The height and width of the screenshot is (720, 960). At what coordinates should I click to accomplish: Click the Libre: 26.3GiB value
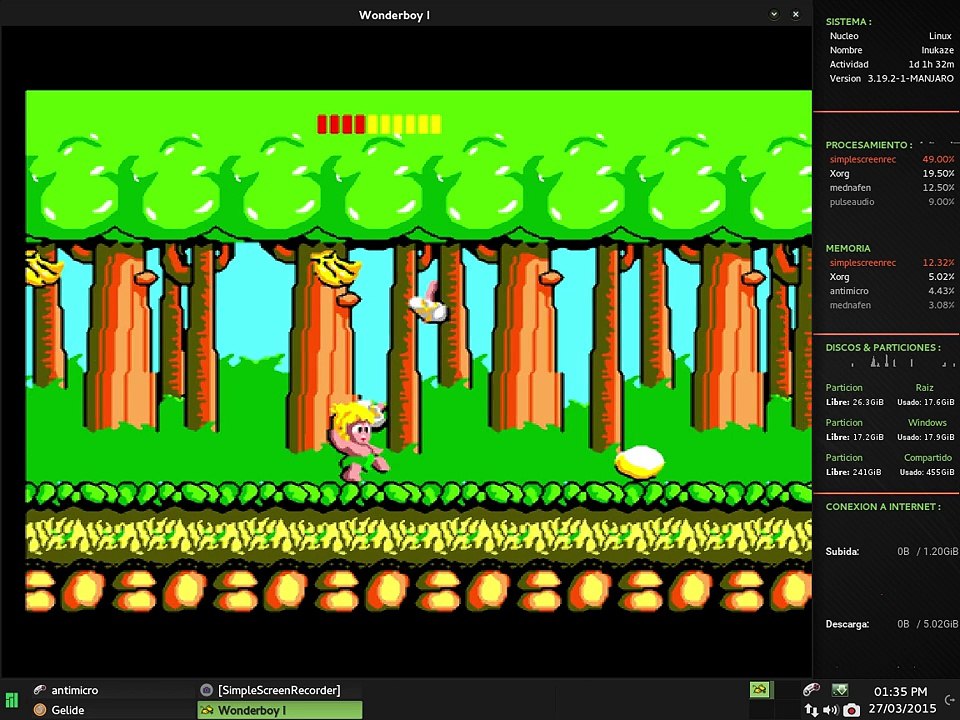[x=855, y=402]
